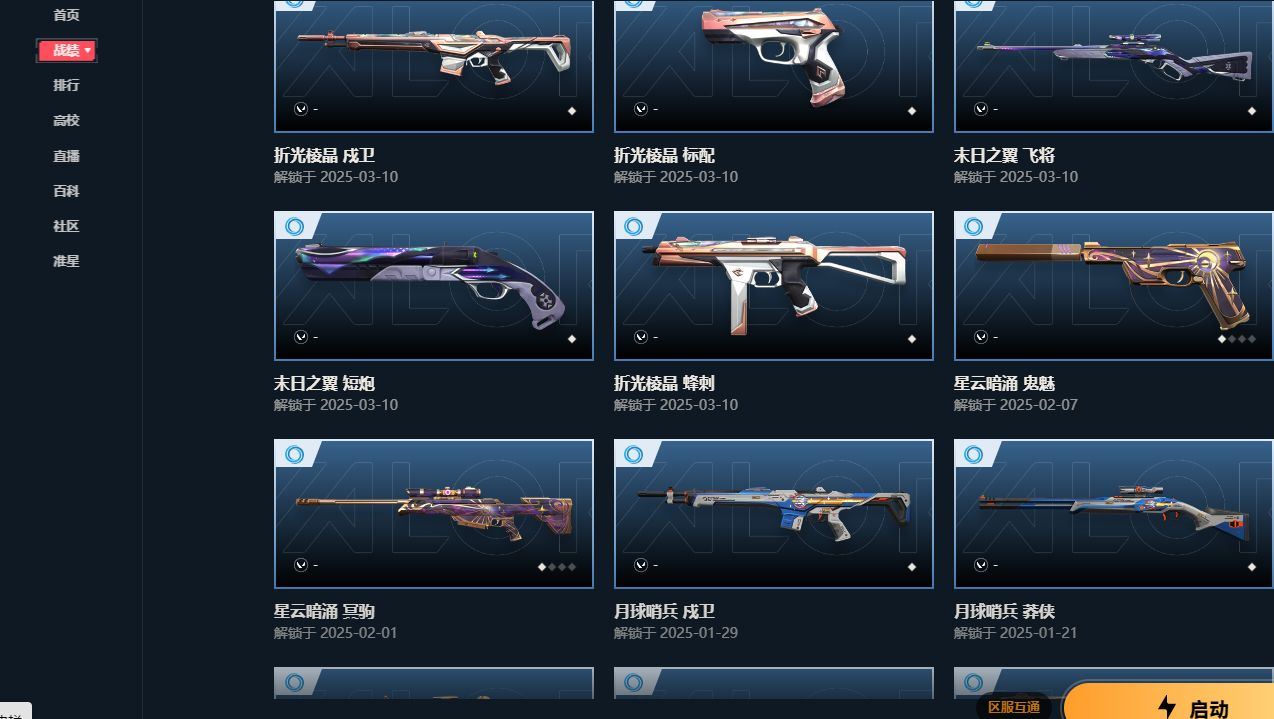Screen dimensions: 1274x719
Task: Go to the 排行 sidebar section
Action: point(66,85)
